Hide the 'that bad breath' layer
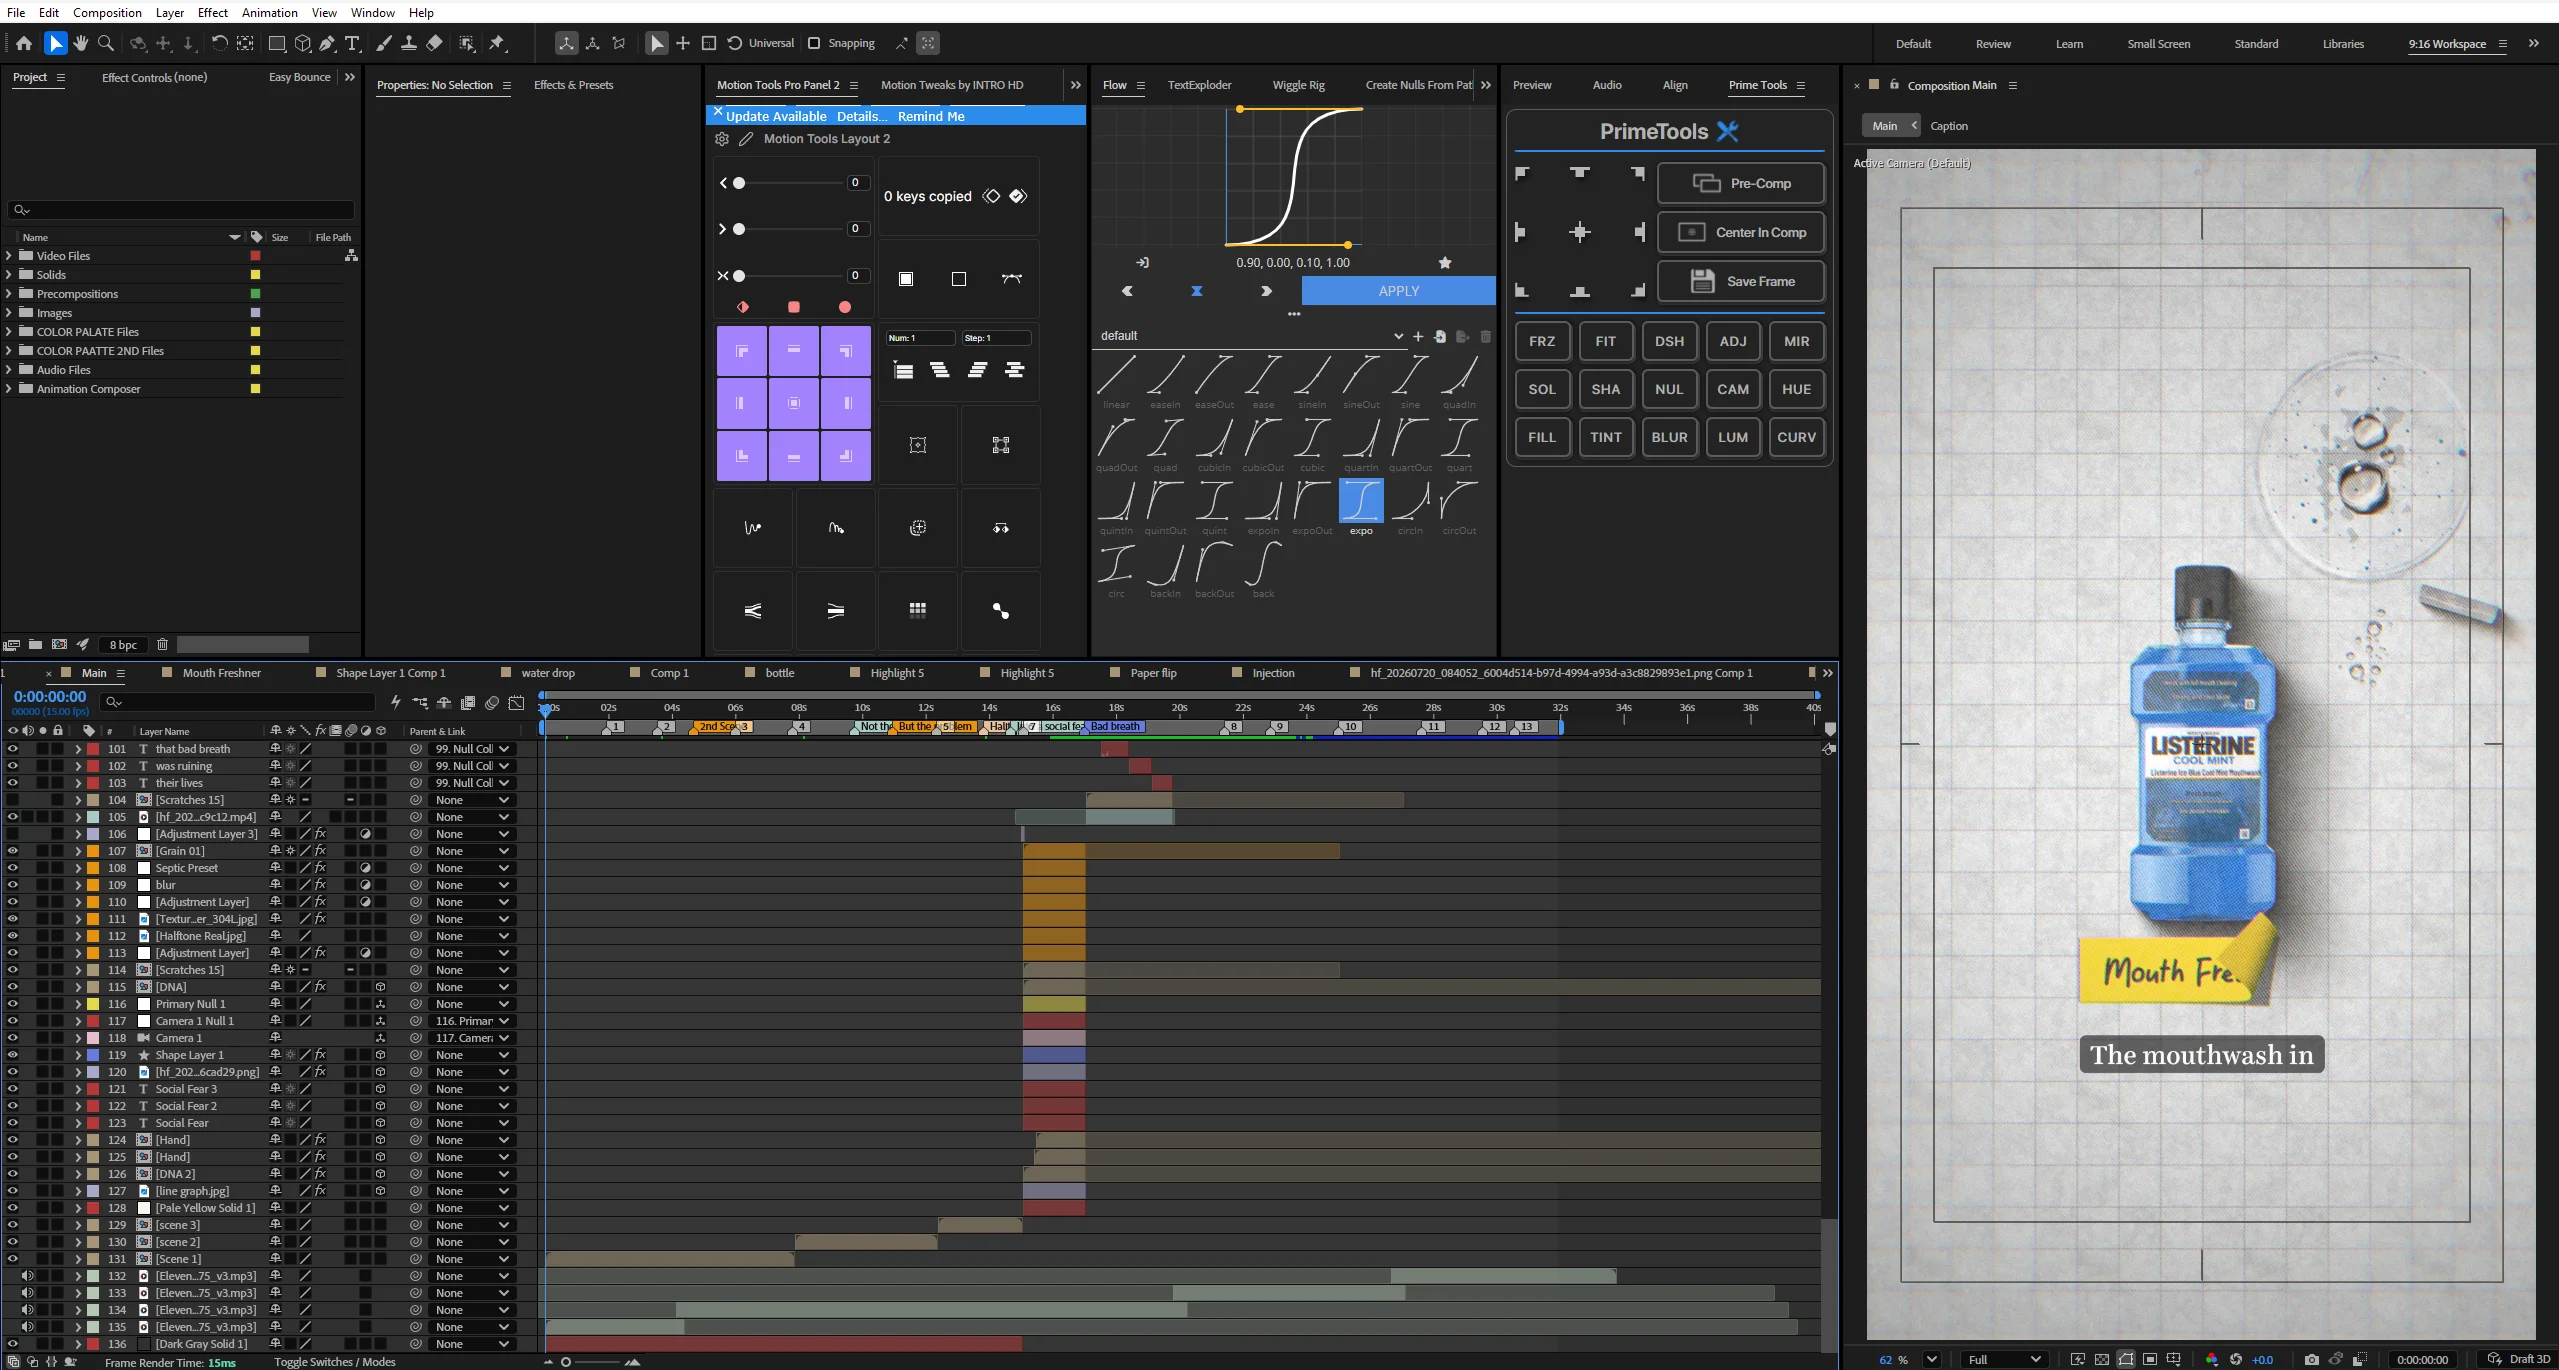 tap(12, 749)
